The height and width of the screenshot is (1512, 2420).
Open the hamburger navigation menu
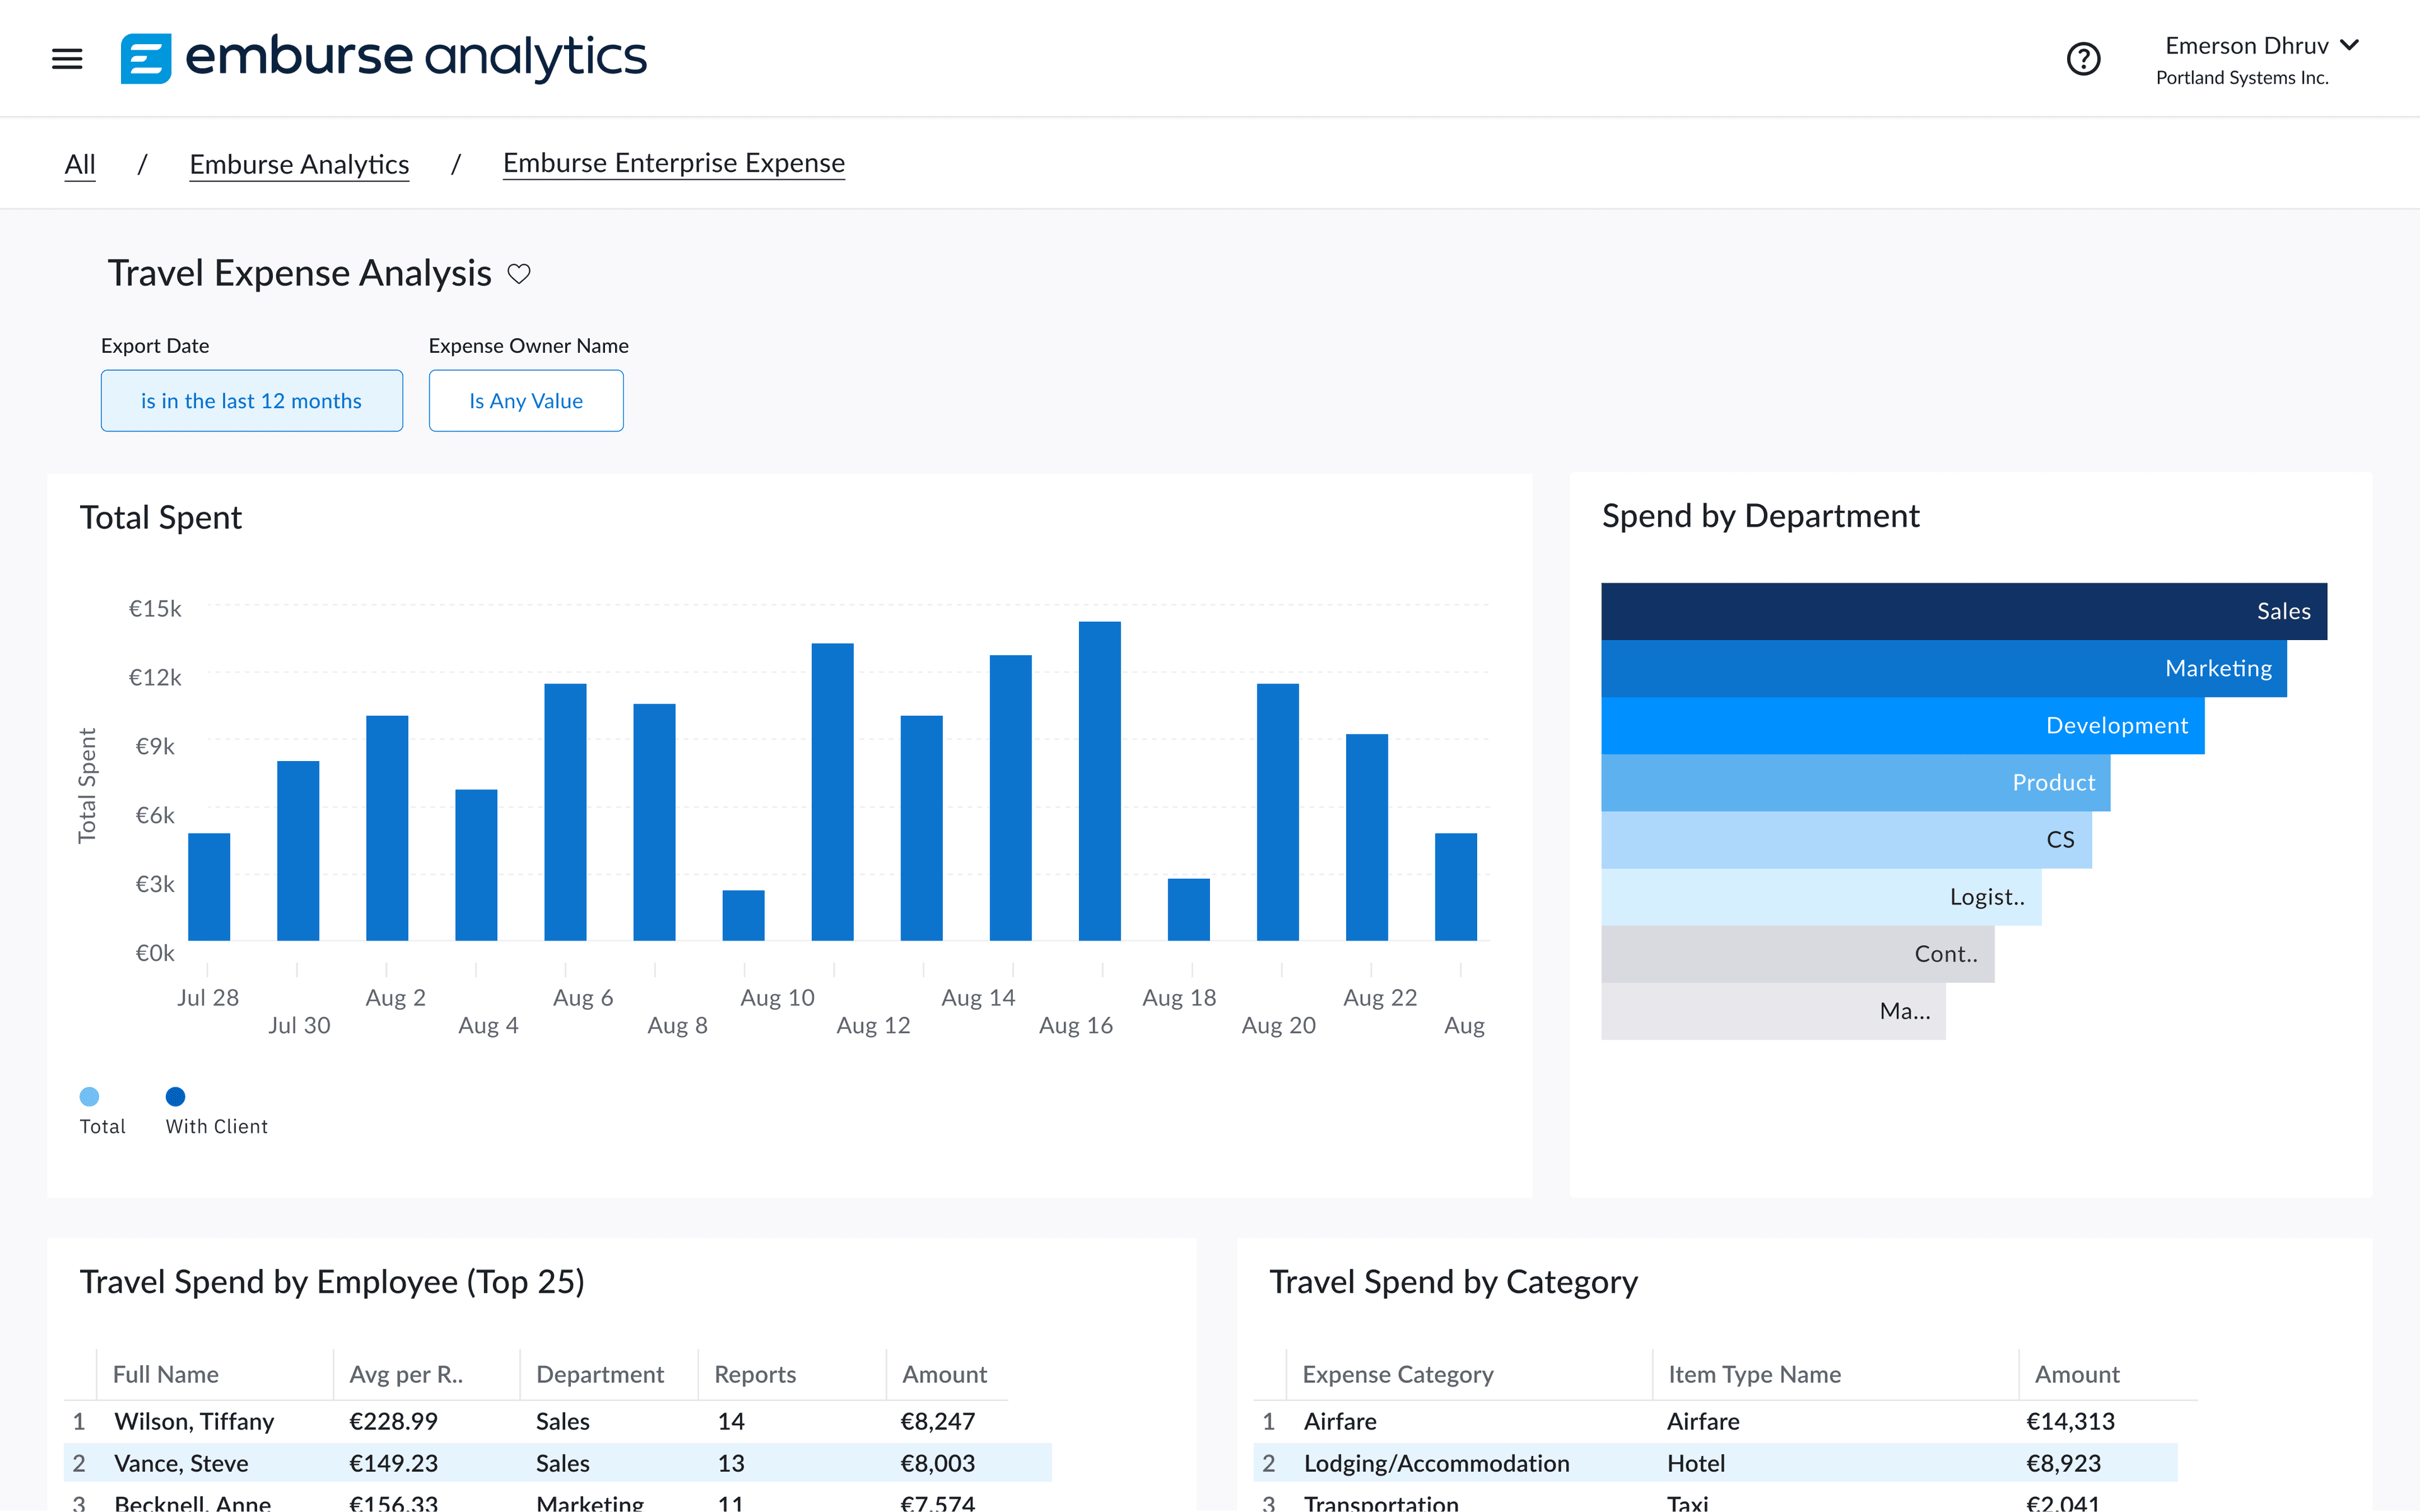pos(67,59)
